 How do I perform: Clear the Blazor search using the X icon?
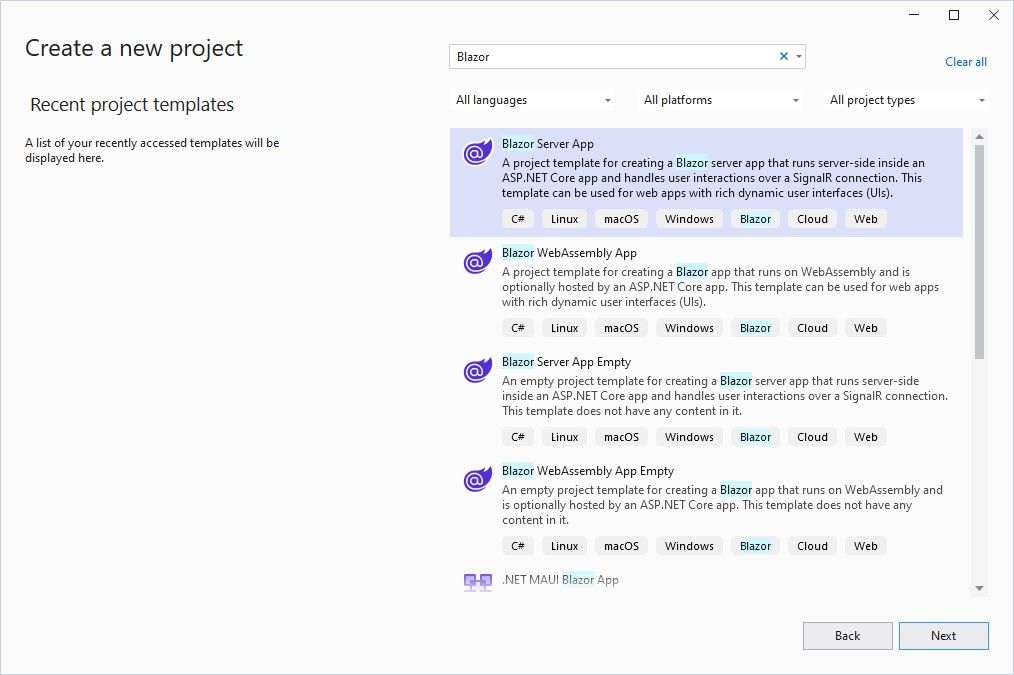(784, 56)
